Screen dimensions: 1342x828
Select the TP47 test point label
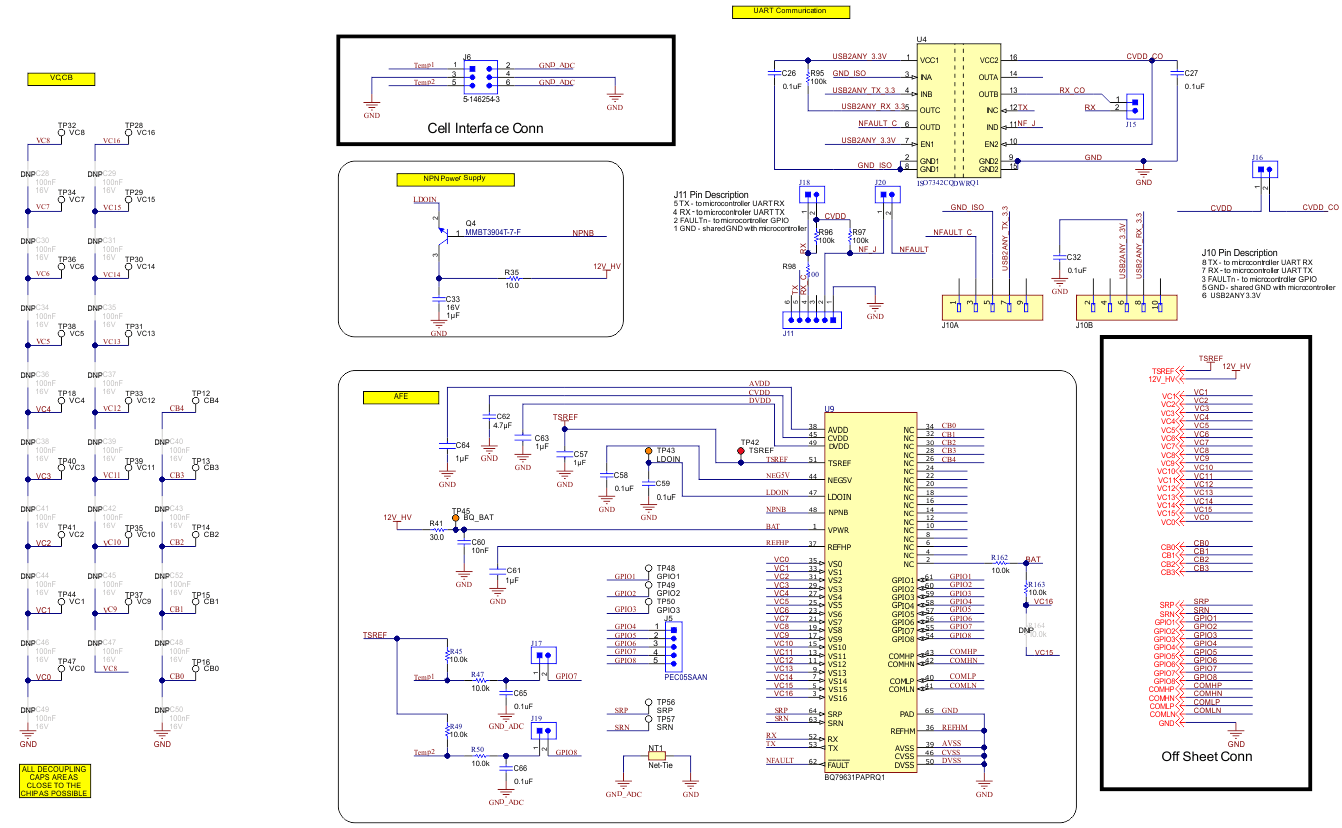tap(67, 662)
